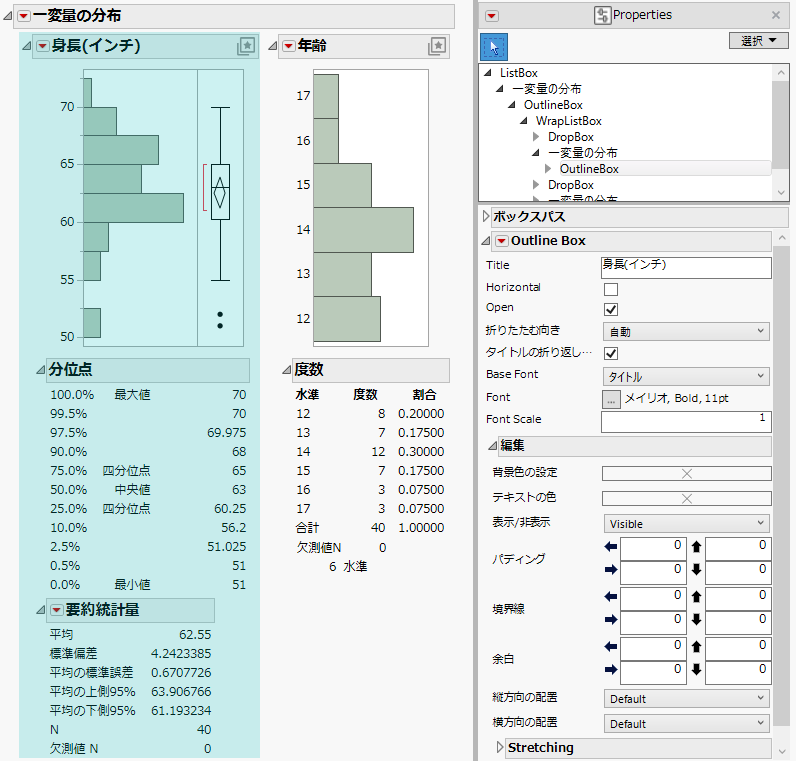Open red triangle menu of Outline Box
The image size is (796, 761).
click(x=501, y=241)
